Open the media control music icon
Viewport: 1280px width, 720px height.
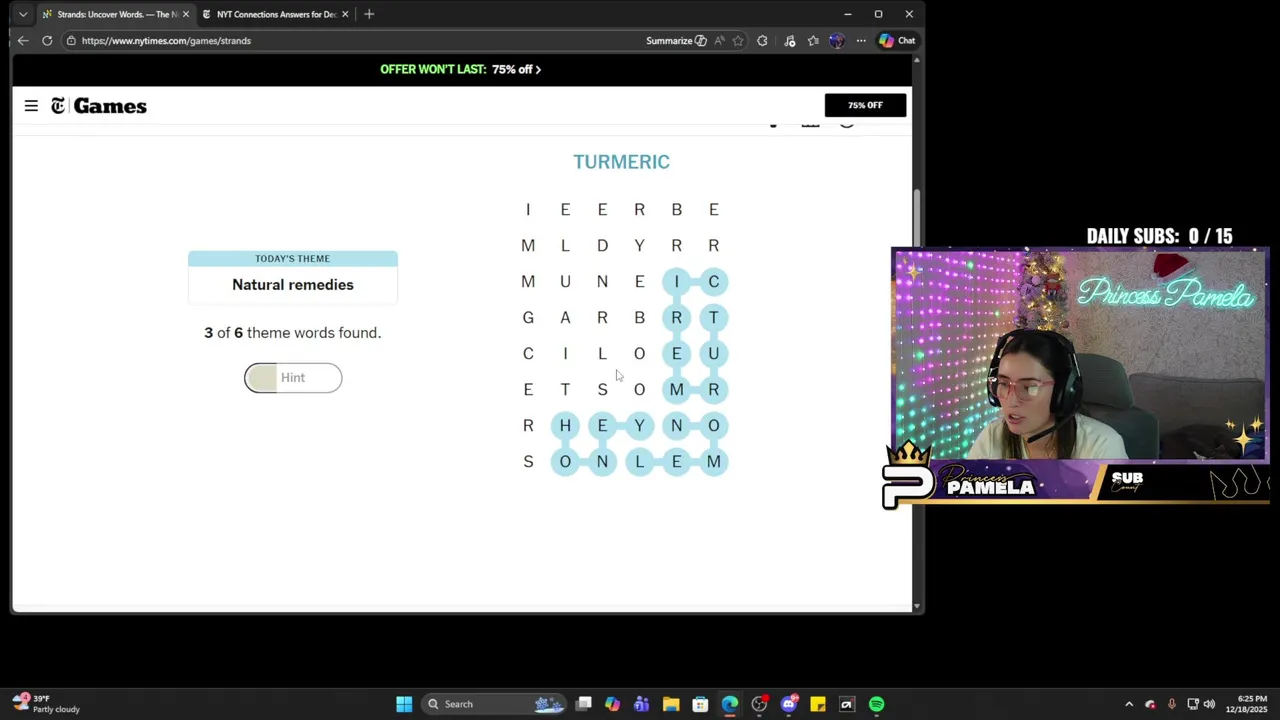789,41
